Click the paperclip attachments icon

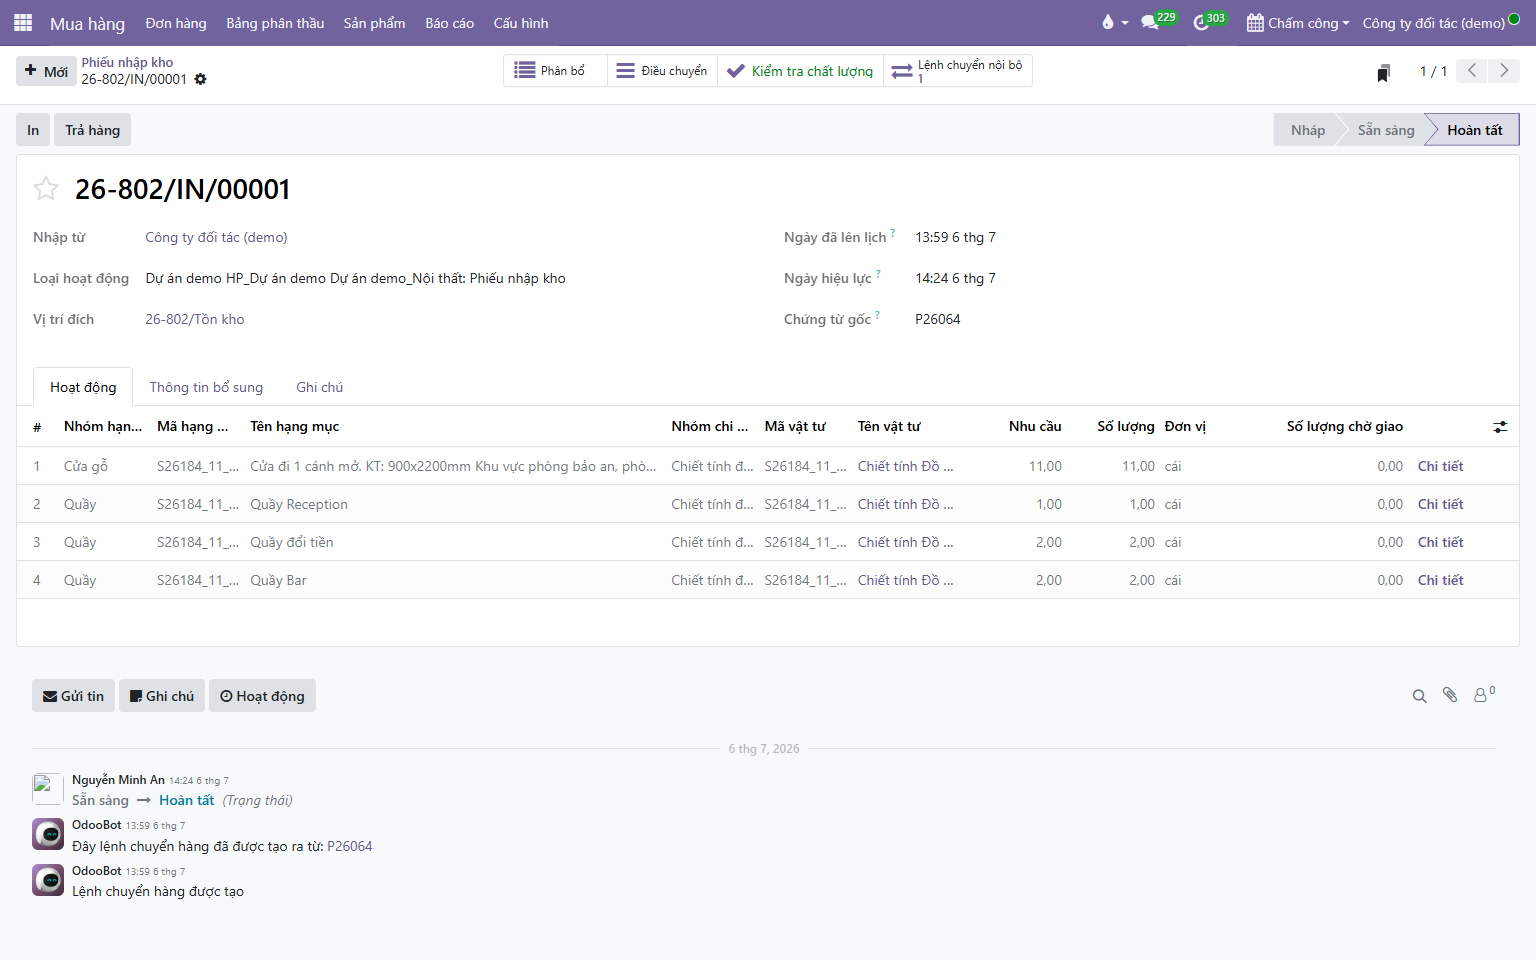[x=1450, y=695]
